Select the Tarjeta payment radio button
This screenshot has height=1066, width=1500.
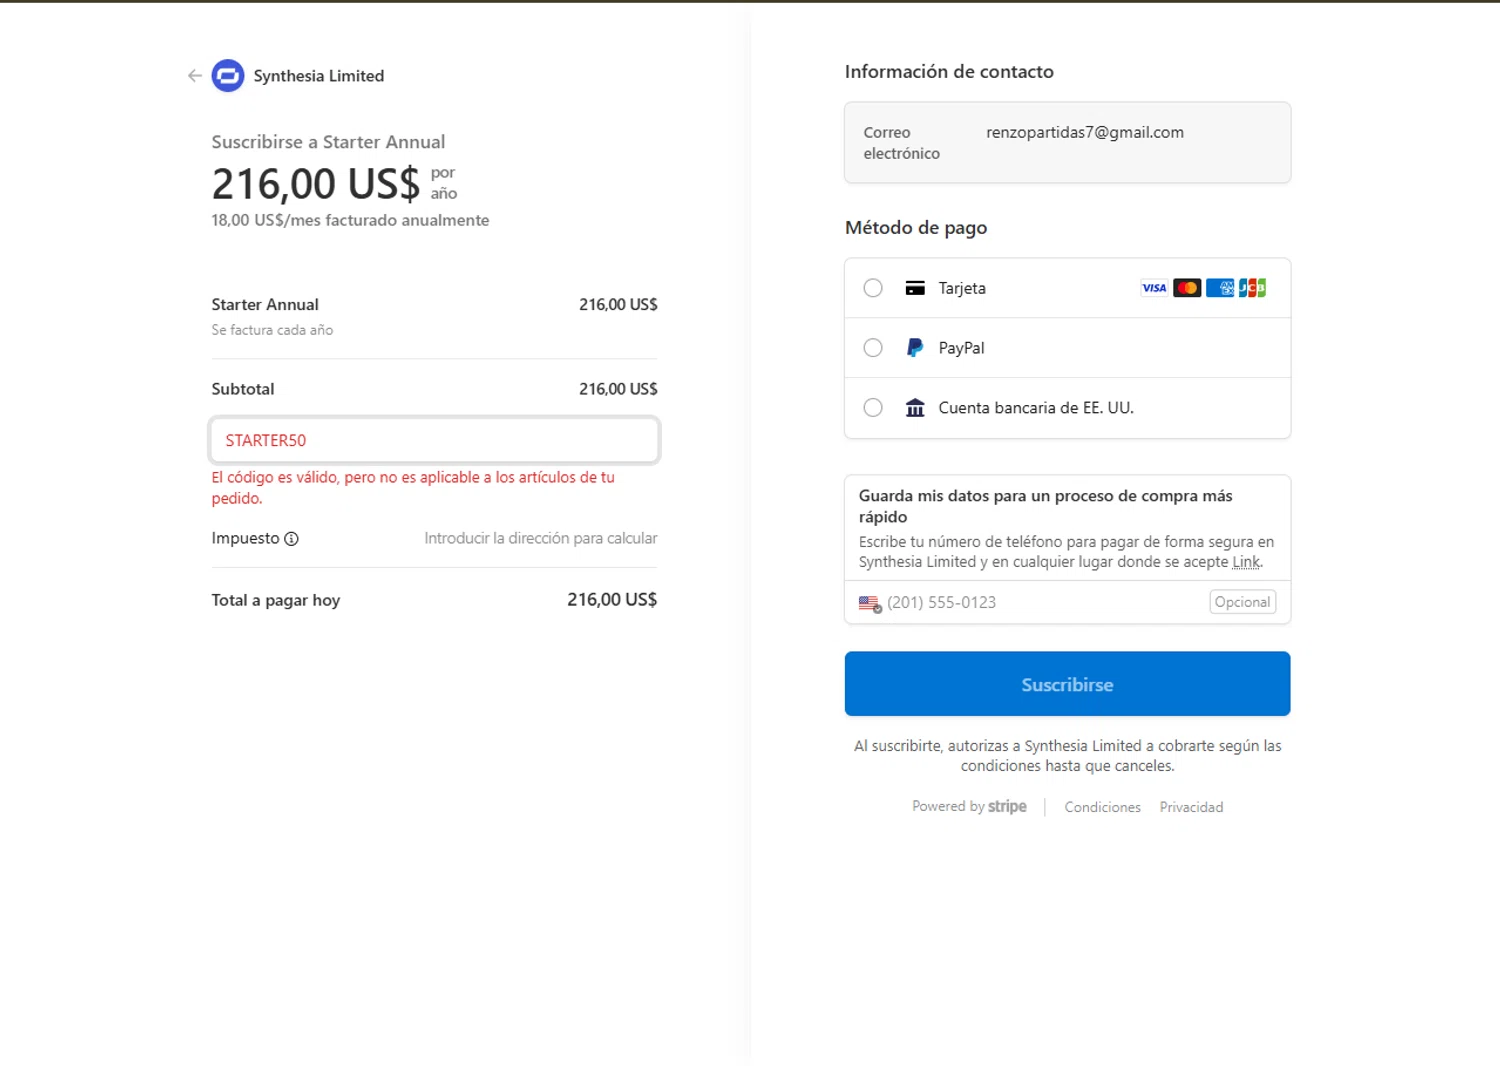873,288
